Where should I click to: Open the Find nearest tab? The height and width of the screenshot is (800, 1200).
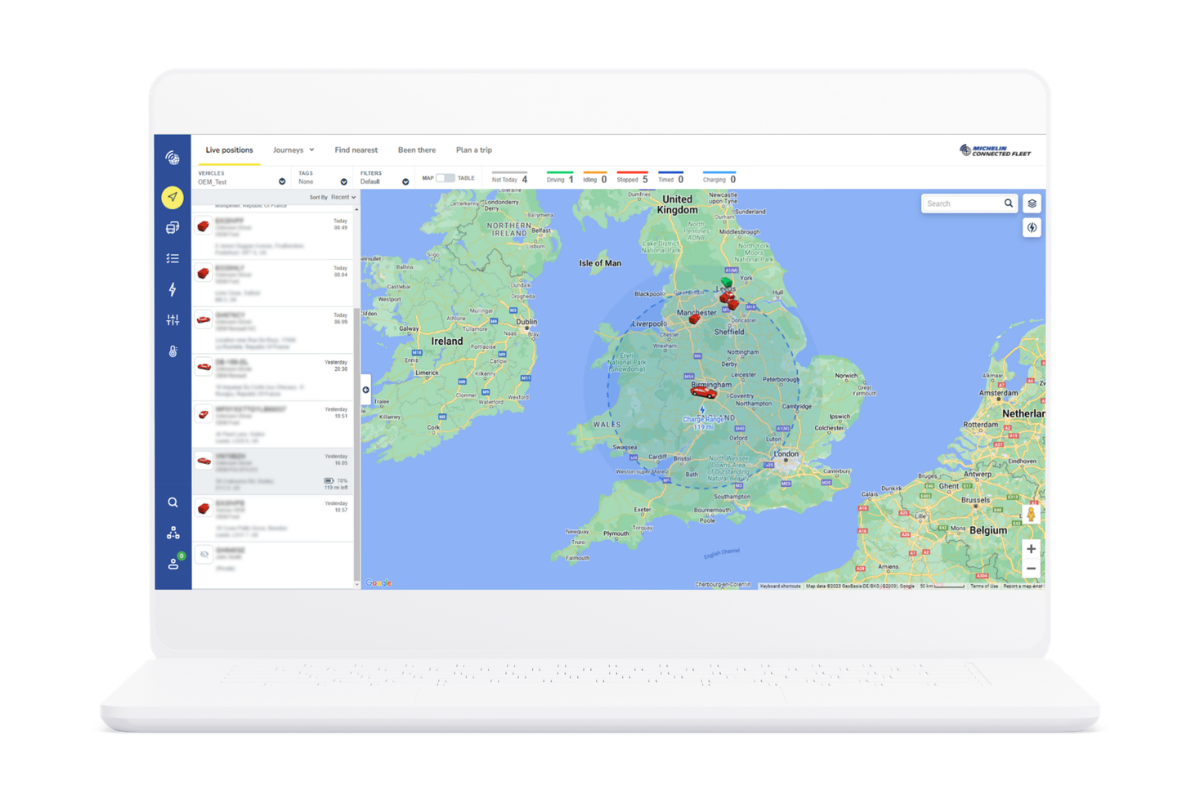coord(356,150)
